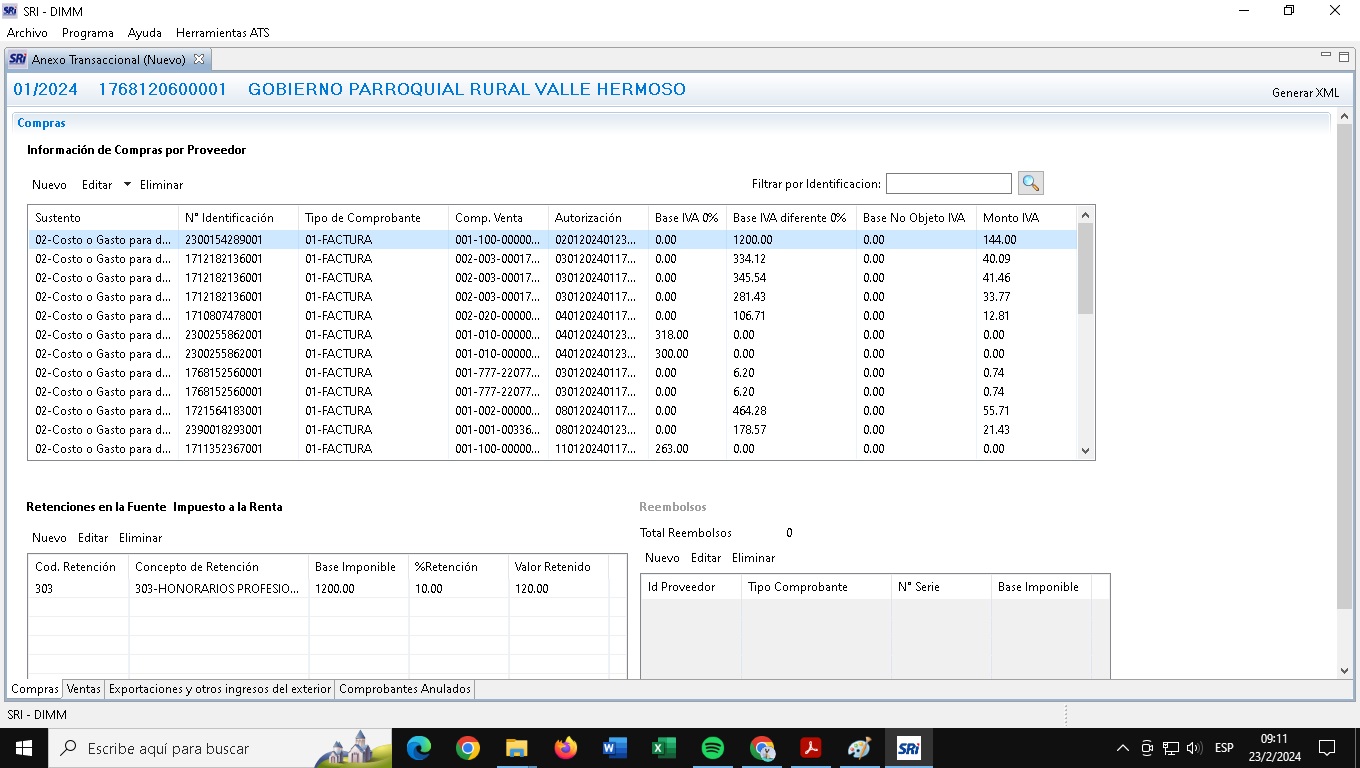Image resolution: width=1360 pixels, height=768 pixels.
Task: Click the Filtrar por Identificacion field
Action: coord(948,184)
